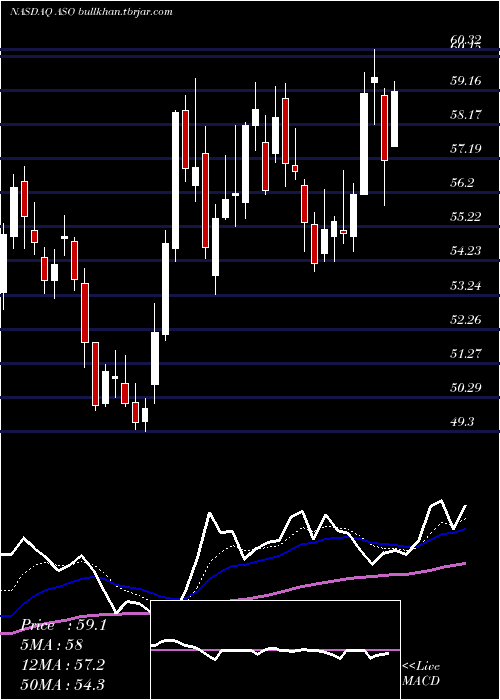500x700 pixels.
Task: Click the 53.24 price axis label
Action: [466, 285]
